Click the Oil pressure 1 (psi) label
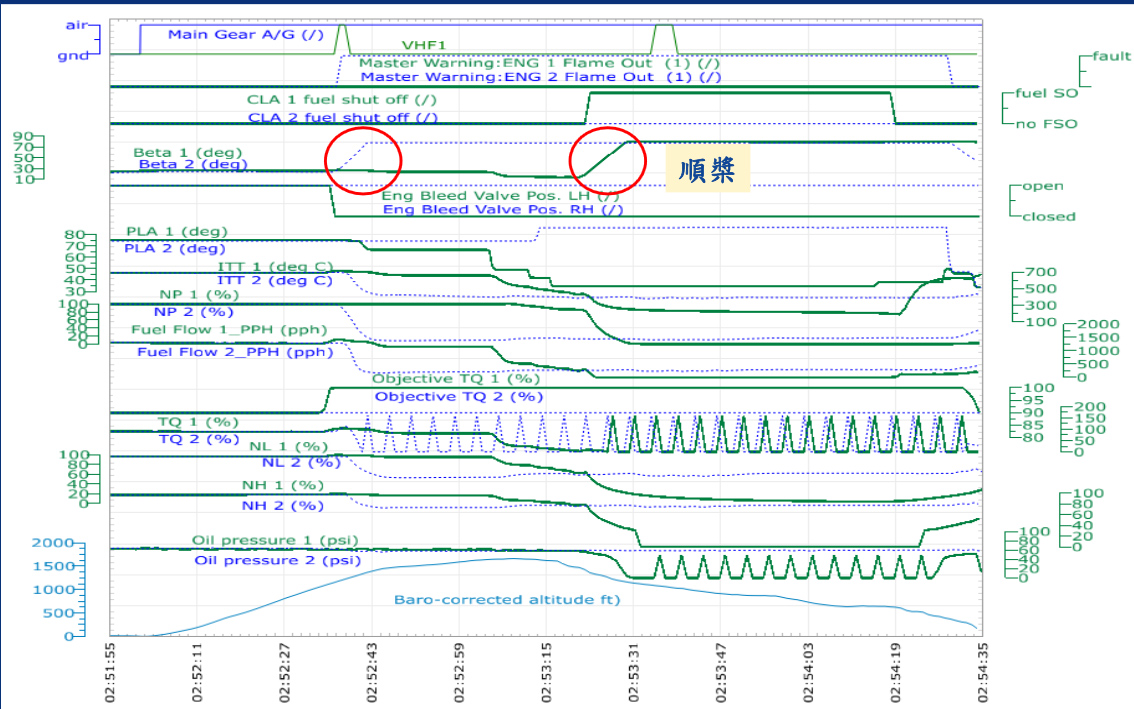 point(274,541)
